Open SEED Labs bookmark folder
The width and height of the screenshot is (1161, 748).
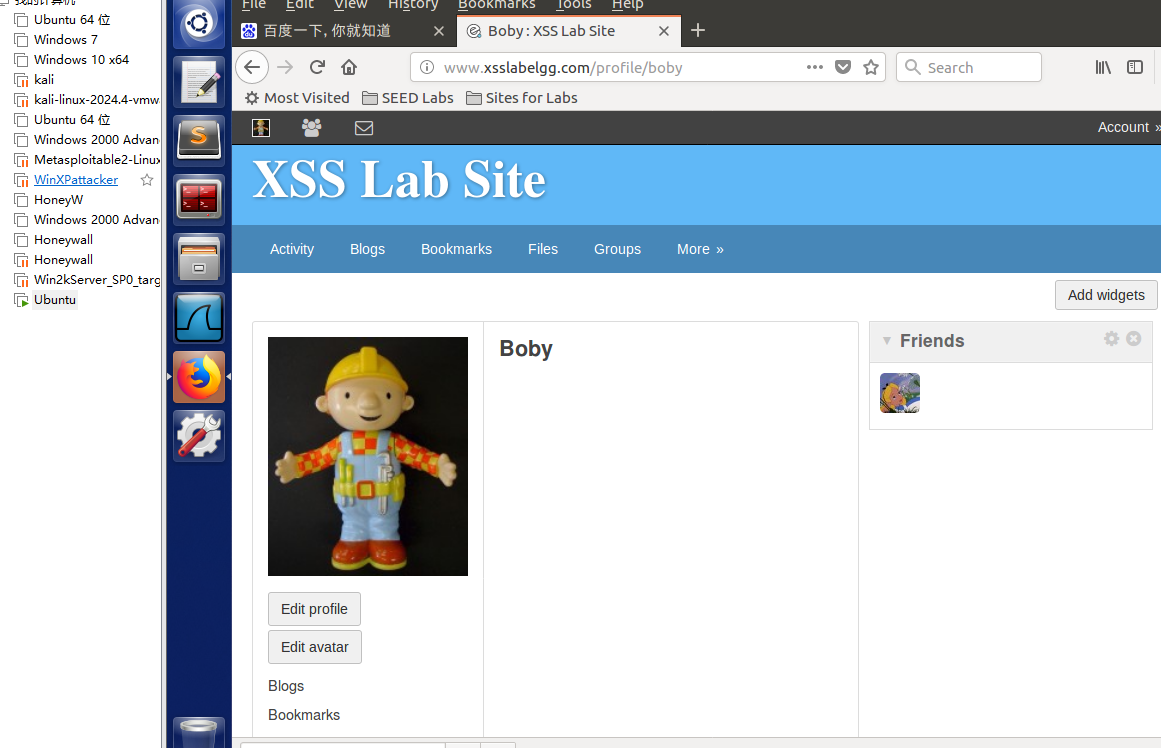tap(407, 98)
